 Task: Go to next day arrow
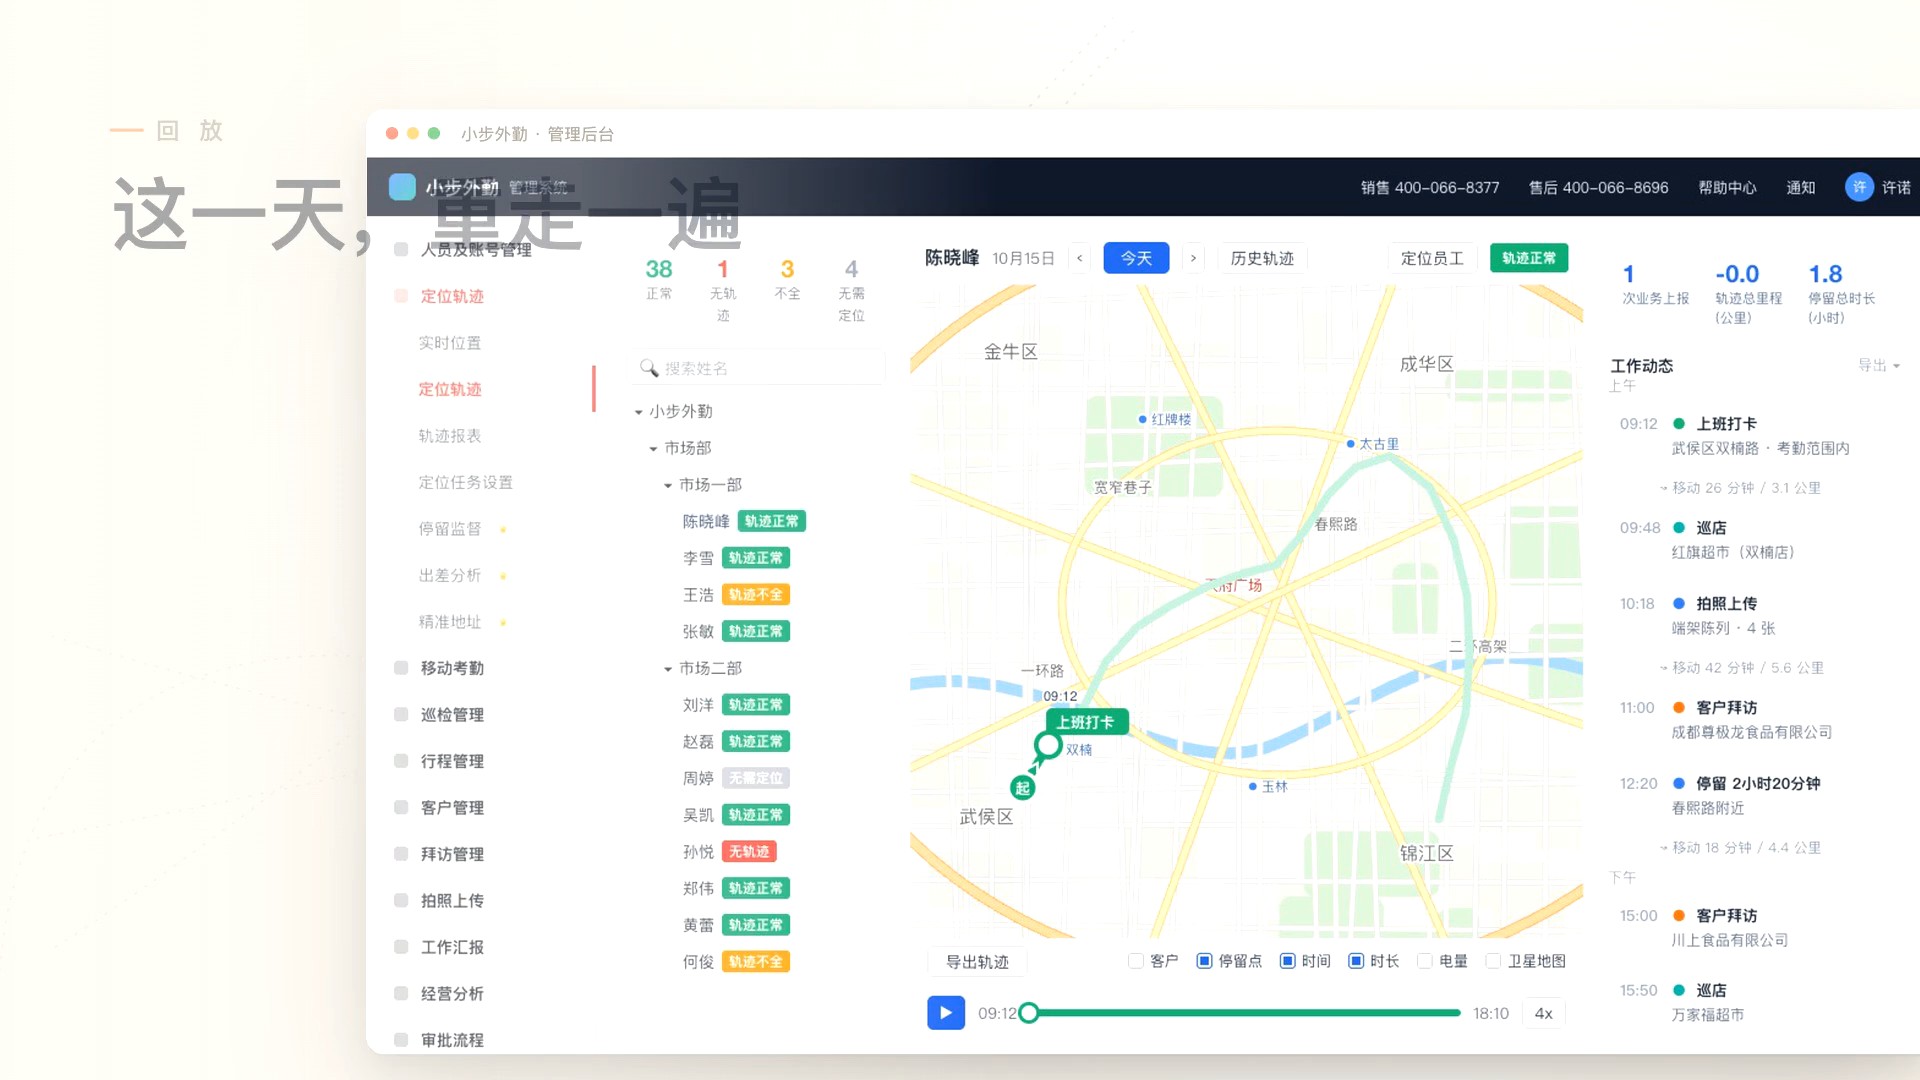pos(1193,258)
